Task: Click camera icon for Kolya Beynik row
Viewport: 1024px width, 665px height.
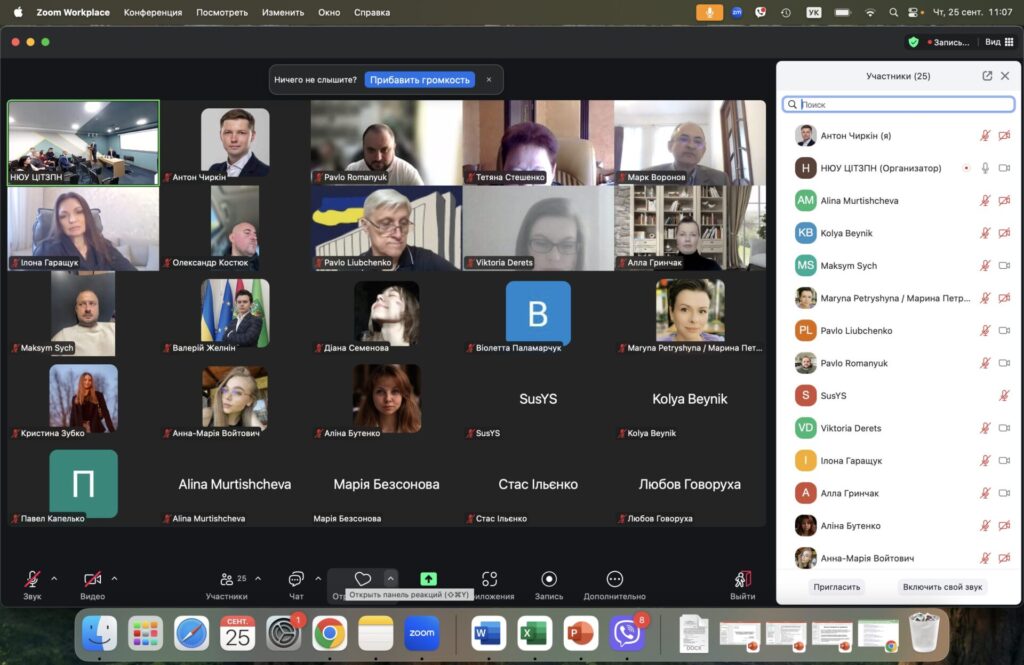Action: [1004, 233]
